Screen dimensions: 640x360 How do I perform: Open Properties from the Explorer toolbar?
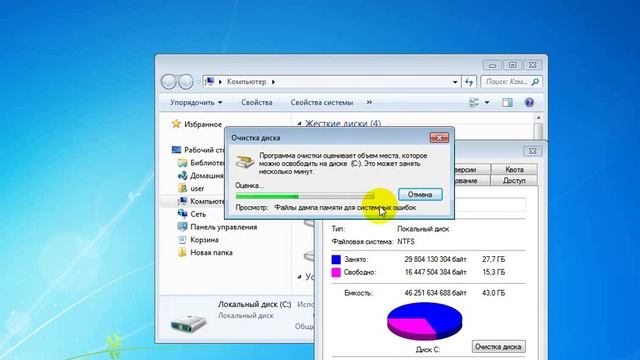coord(256,102)
